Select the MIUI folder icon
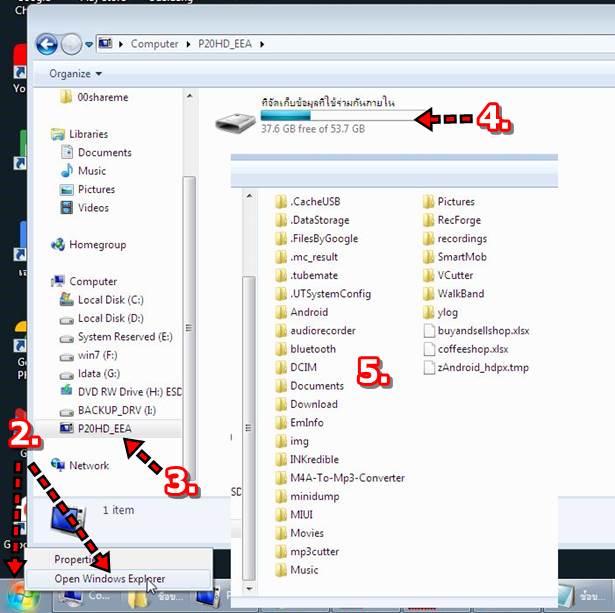The height and width of the screenshot is (613, 615). (x=280, y=515)
